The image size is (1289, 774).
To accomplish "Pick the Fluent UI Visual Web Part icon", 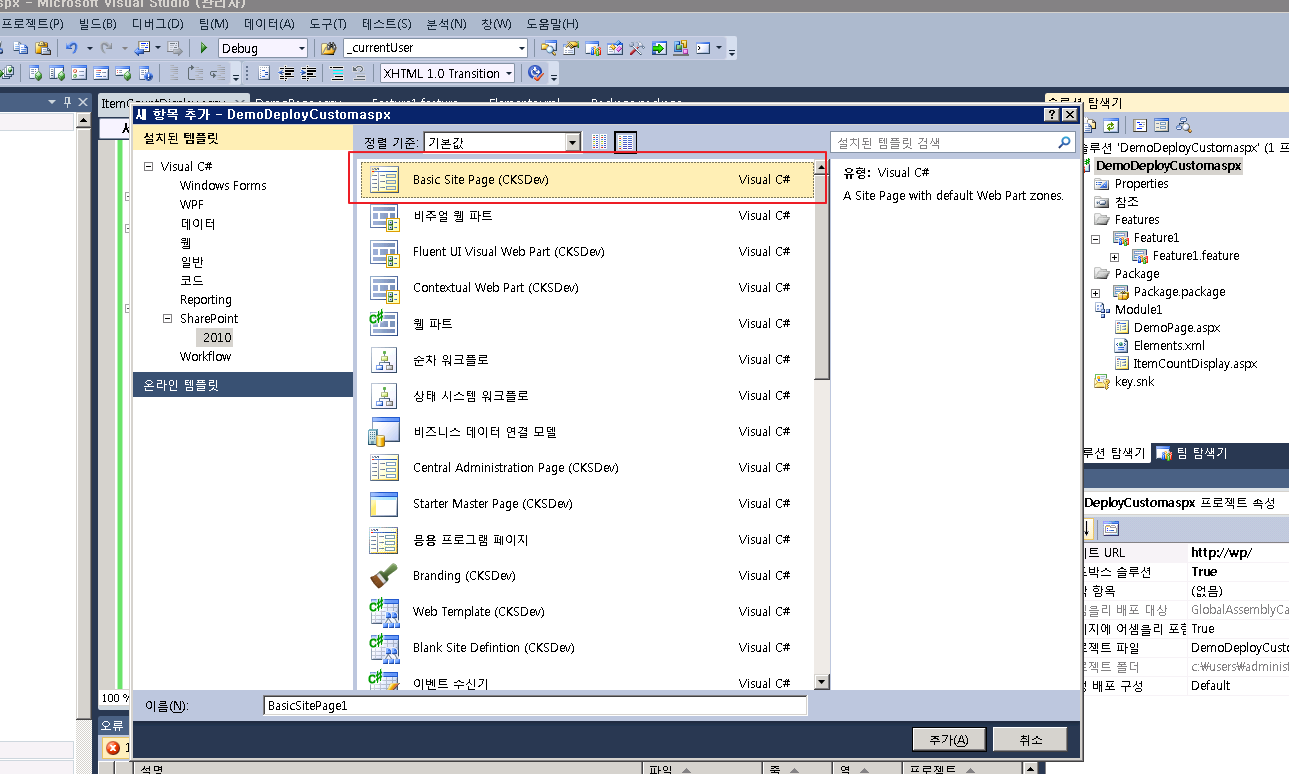I will 384,252.
